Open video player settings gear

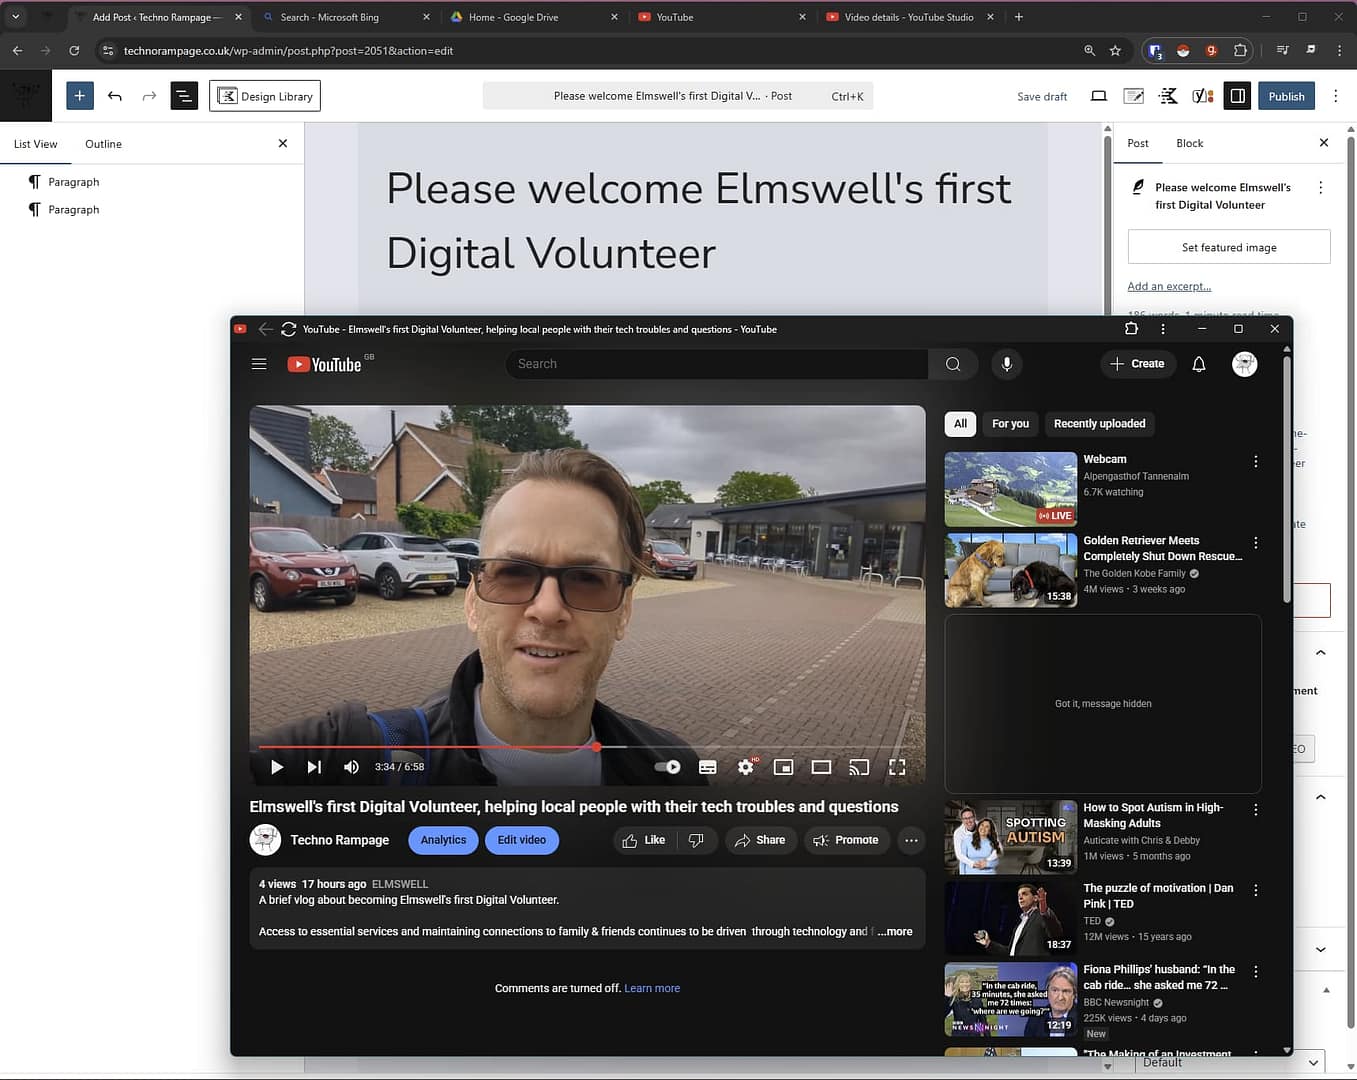click(x=746, y=767)
